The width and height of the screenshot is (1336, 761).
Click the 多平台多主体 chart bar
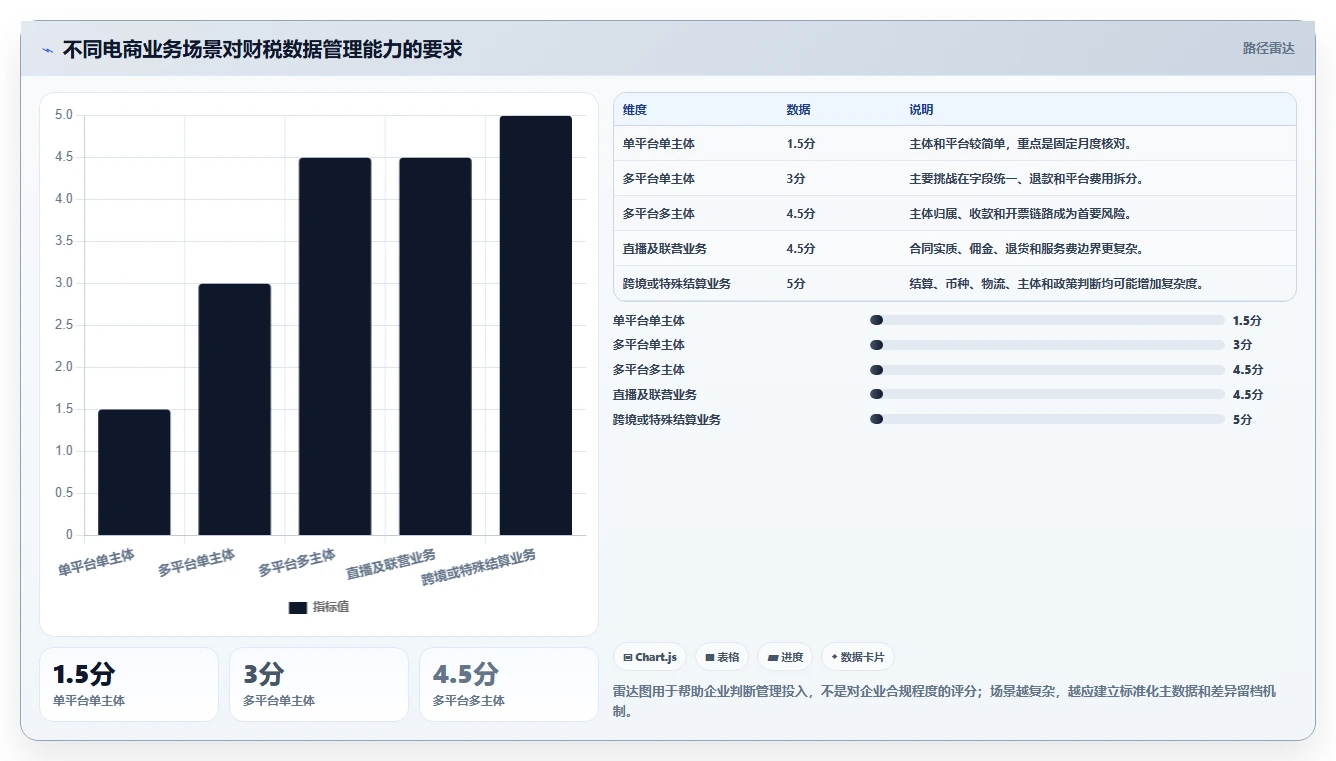pyautogui.click(x=335, y=346)
